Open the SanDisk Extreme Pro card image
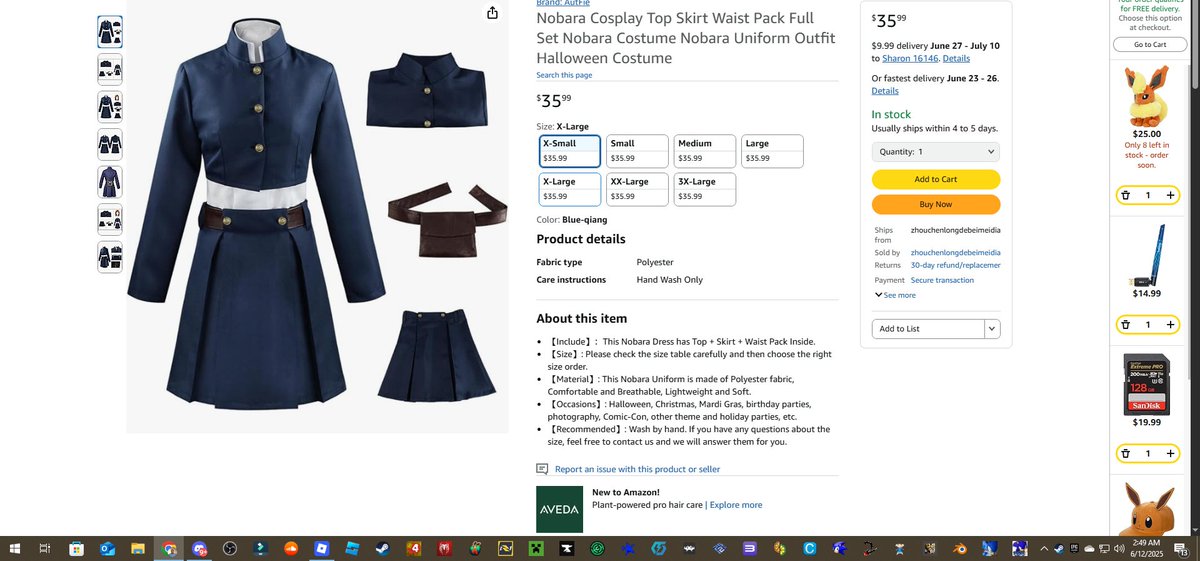1200x561 pixels. [x=1147, y=384]
